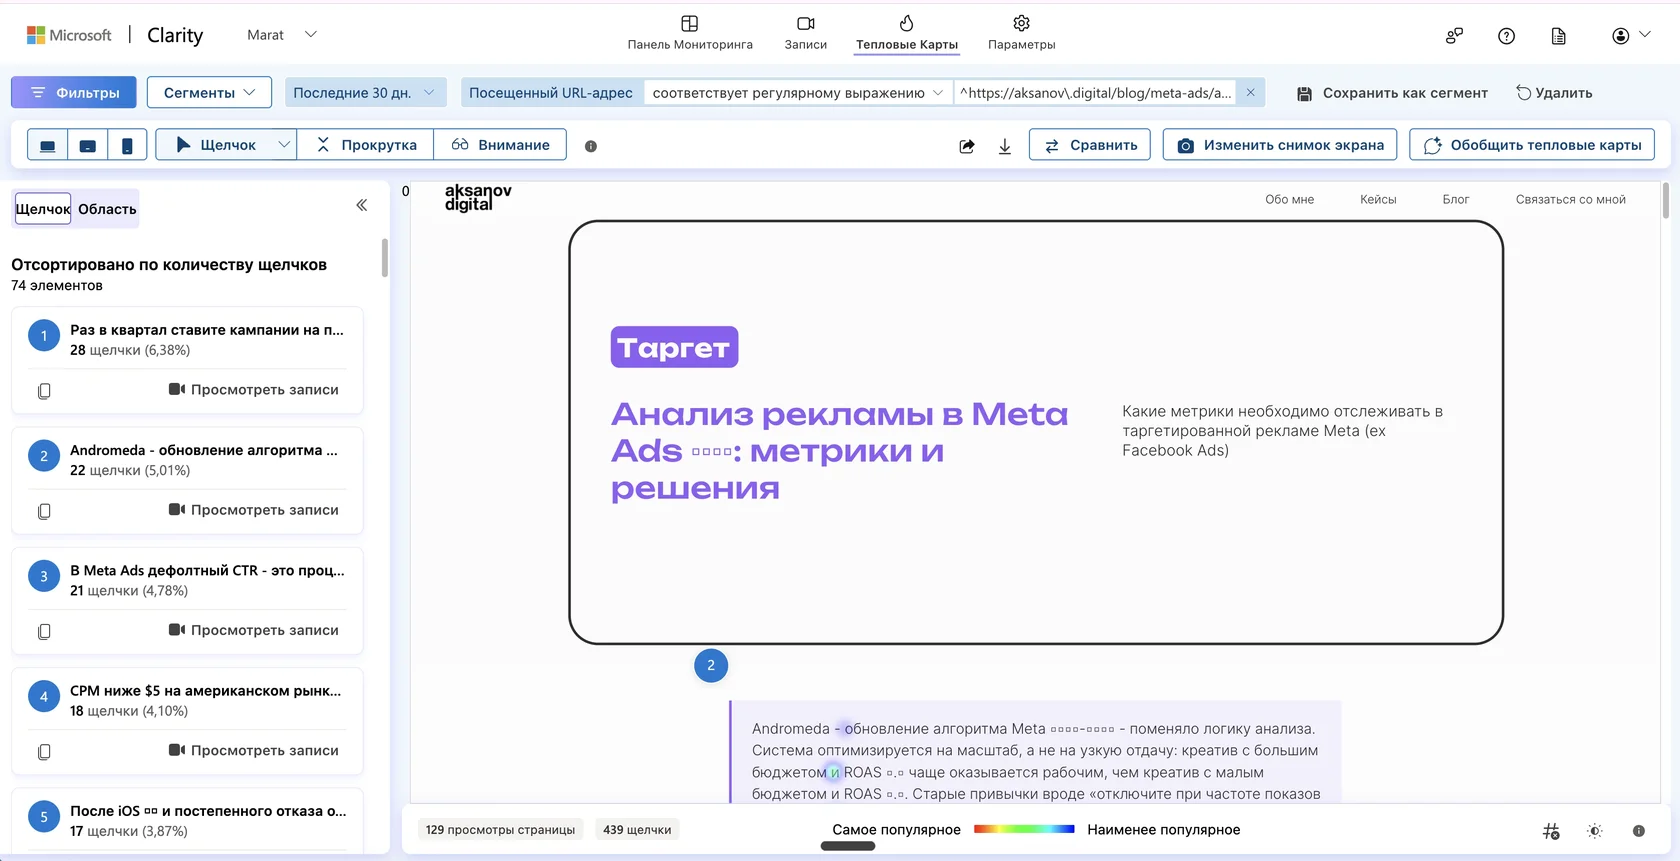Screen dimensions: 1680x861
Task: Open the help question mark icon
Action: click(1506, 36)
